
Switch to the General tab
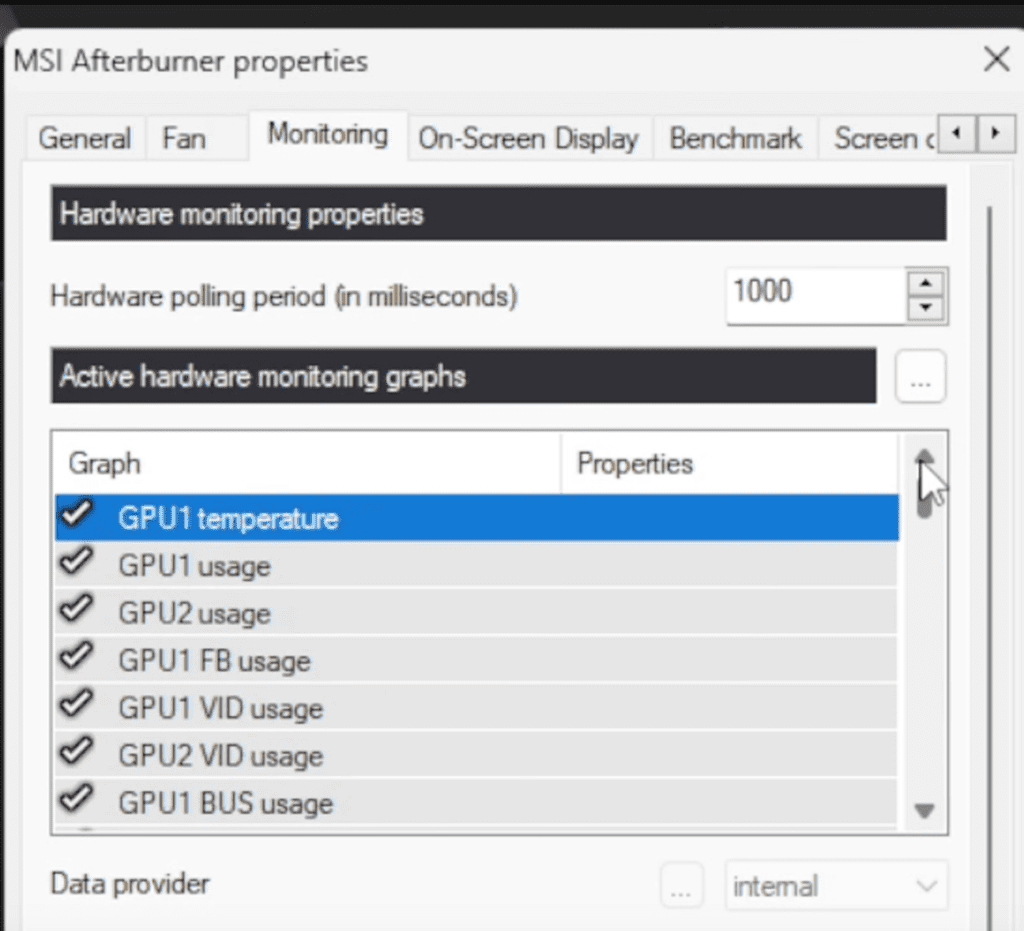click(x=84, y=138)
